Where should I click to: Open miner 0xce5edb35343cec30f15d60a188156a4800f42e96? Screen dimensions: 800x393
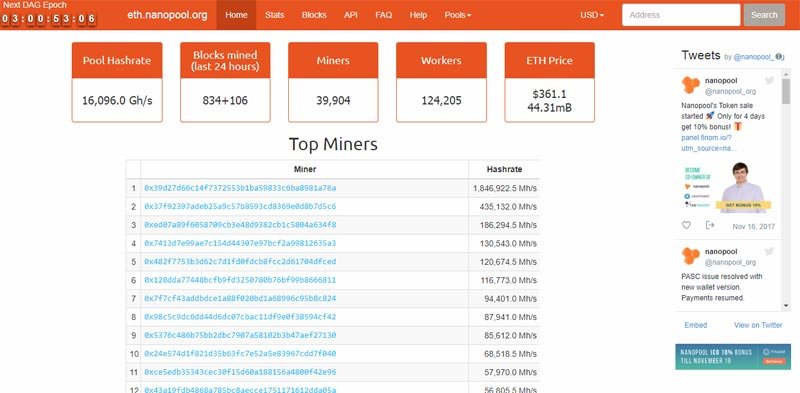(240, 372)
